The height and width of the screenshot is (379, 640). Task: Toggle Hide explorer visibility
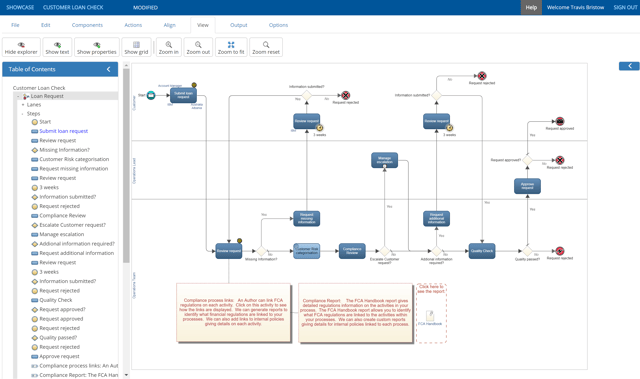pos(21,47)
